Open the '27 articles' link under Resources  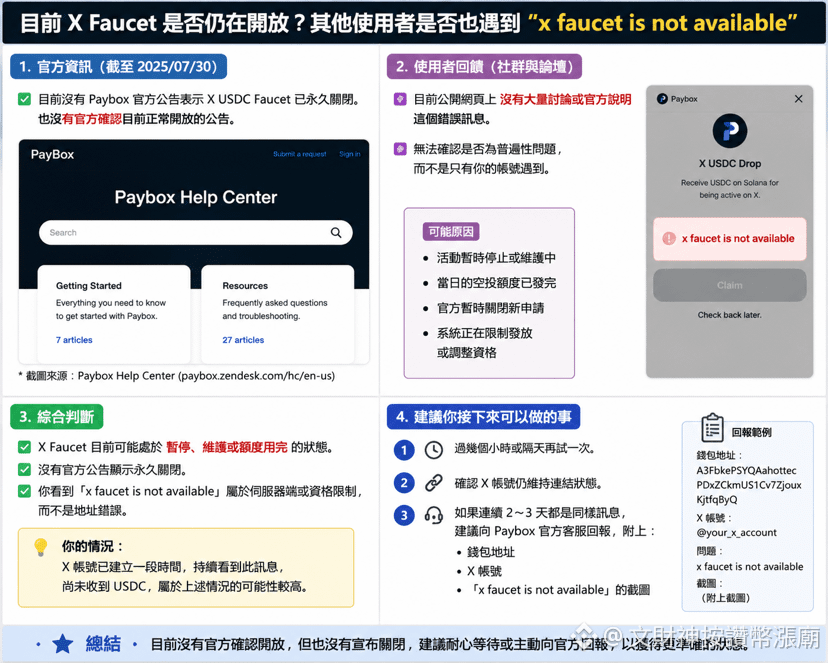coord(243,340)
